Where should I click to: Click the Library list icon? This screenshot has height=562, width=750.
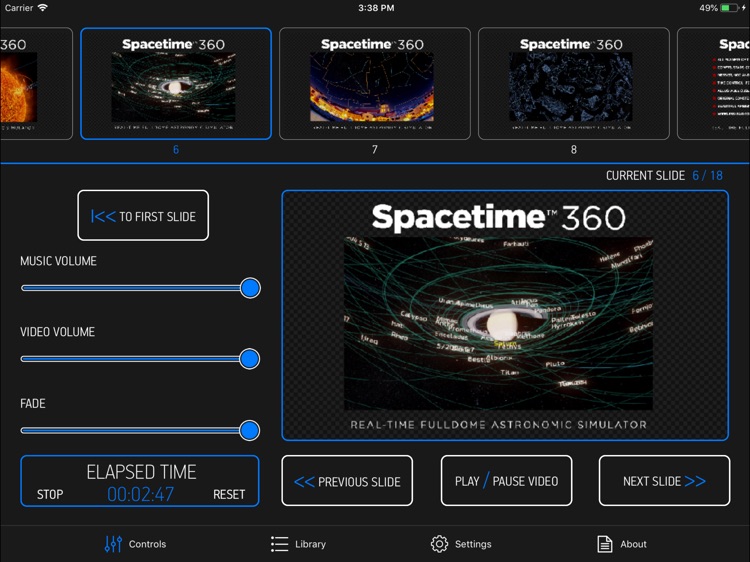point(279,544)
